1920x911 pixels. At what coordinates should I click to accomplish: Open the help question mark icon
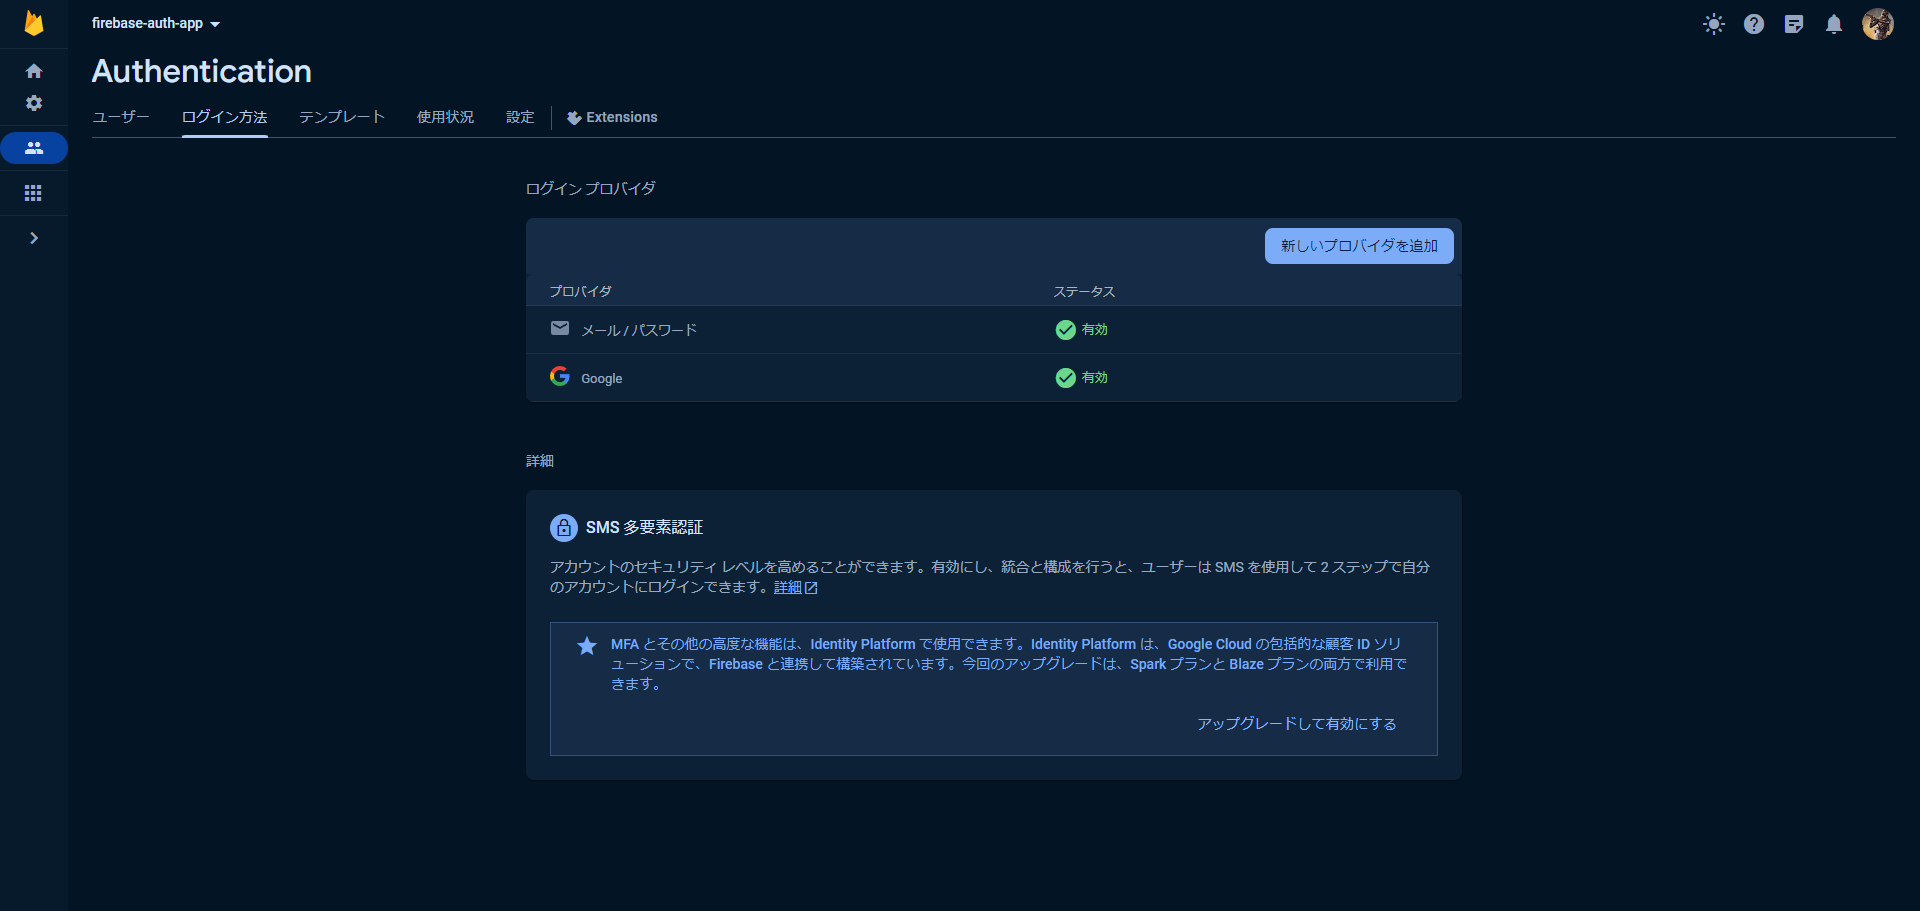tap(1753, 24)
